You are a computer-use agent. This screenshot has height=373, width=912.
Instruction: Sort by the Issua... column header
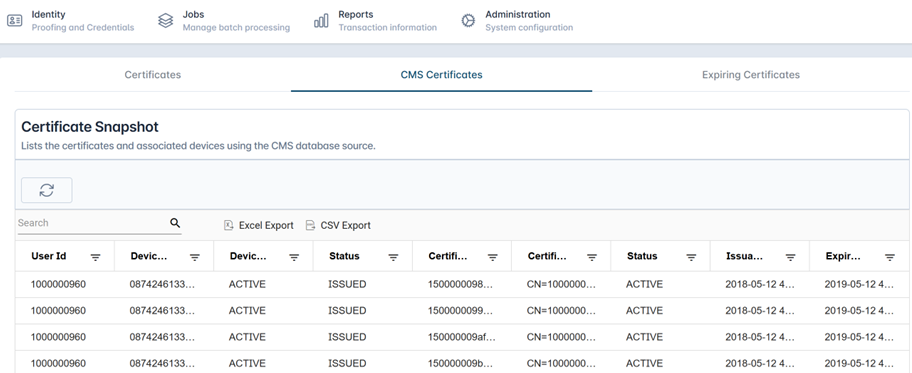744,256
